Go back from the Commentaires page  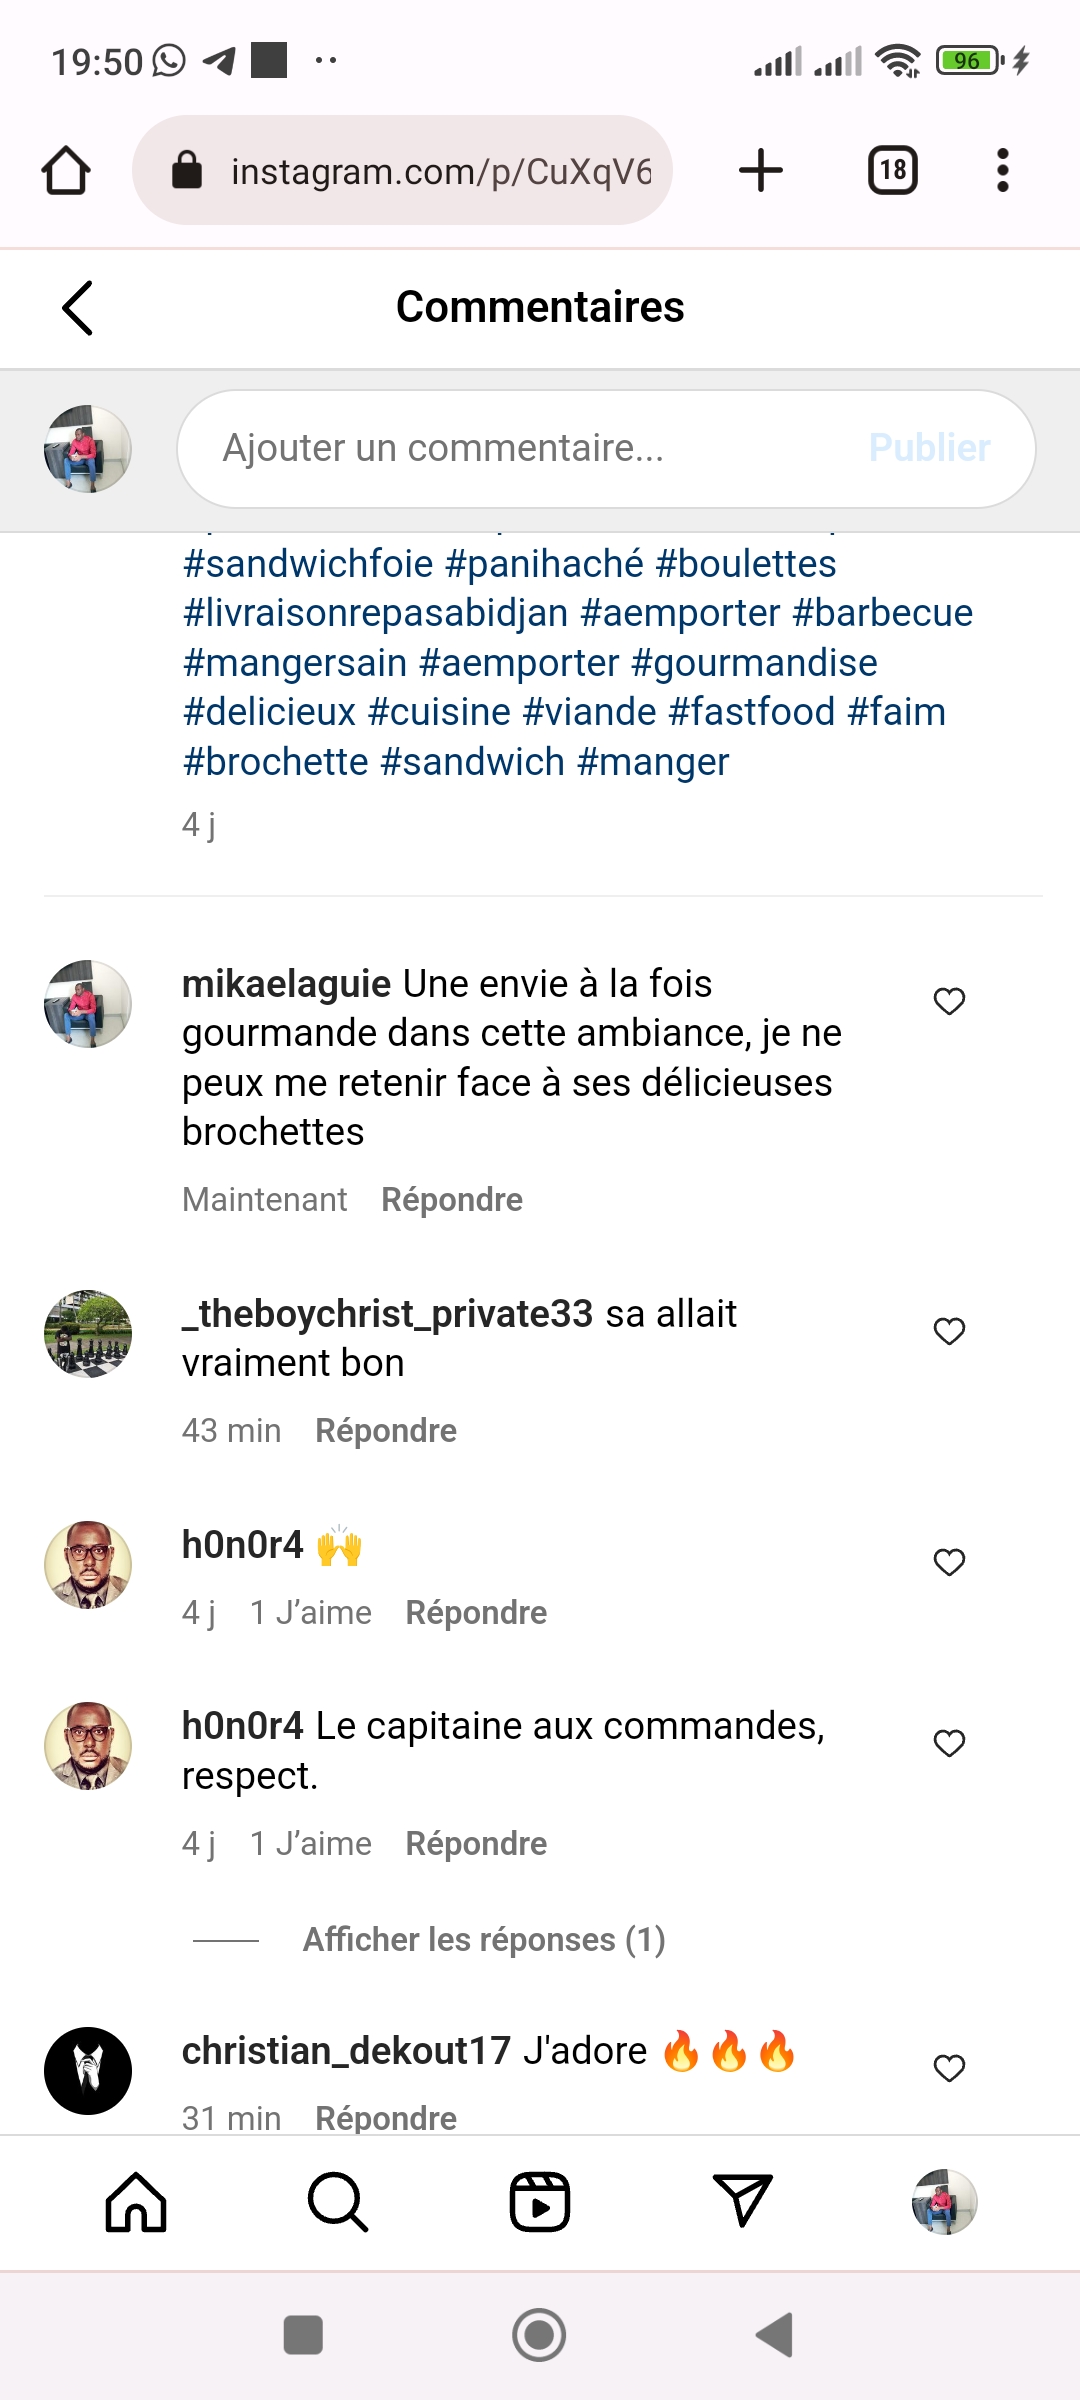pyautogui.click(x=78, y=307)
